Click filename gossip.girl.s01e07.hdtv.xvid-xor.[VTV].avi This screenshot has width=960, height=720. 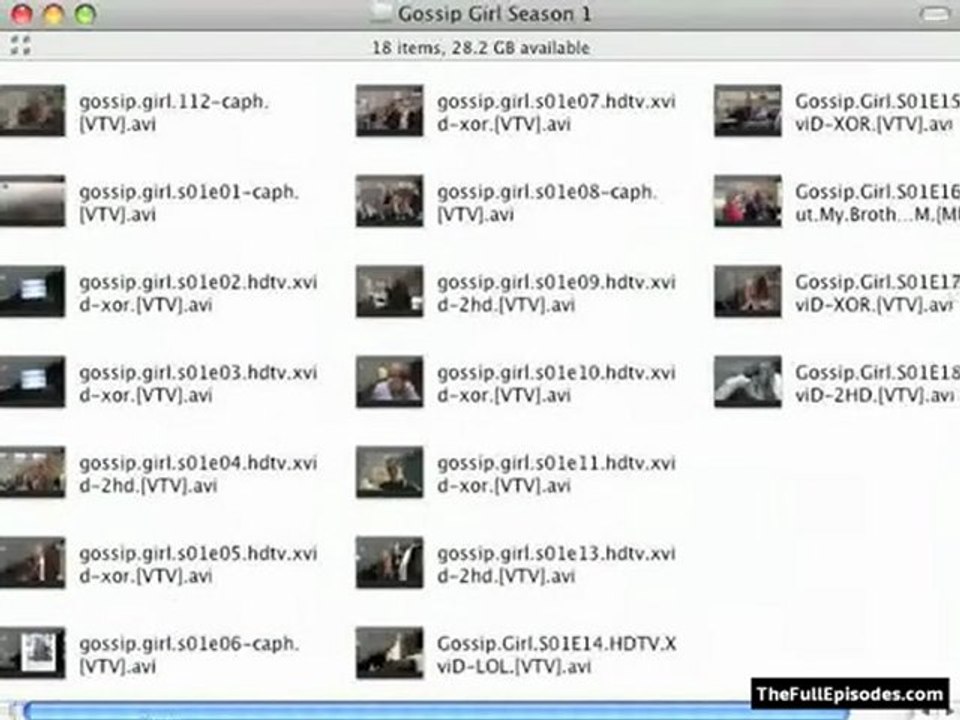[556, 113]
